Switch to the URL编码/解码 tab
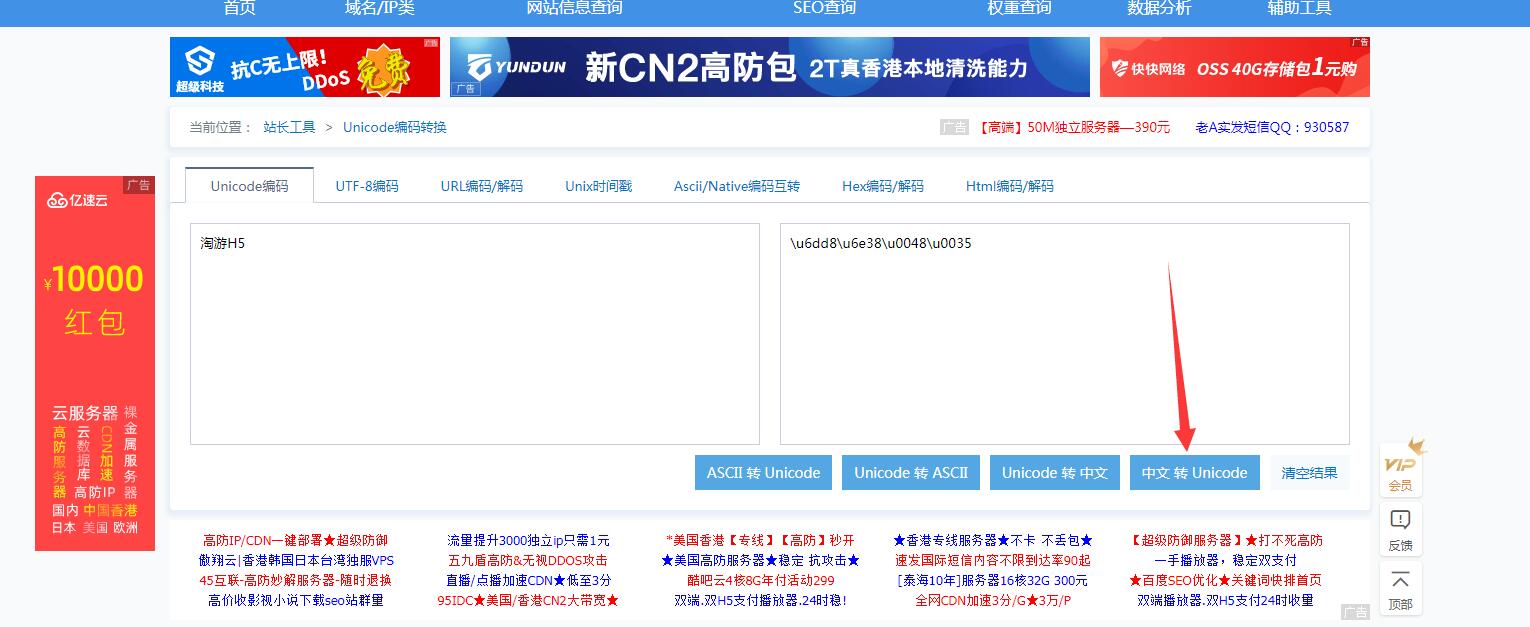The width and height of the screenshot is (1530, 627). tap(481, 186)
